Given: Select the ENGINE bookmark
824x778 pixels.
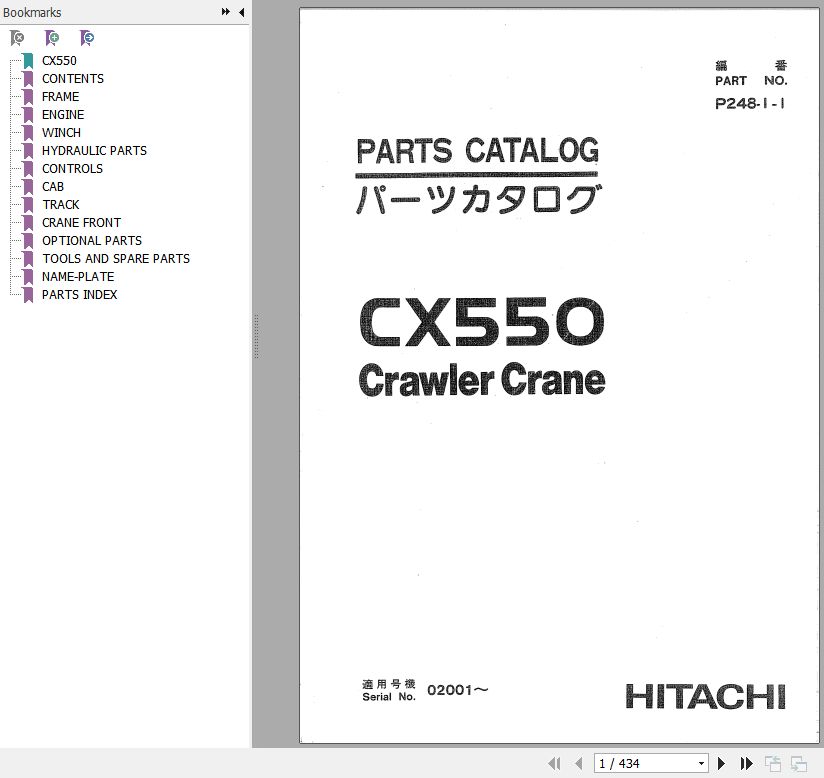Looking at the screenshot, I should [63, 115].
